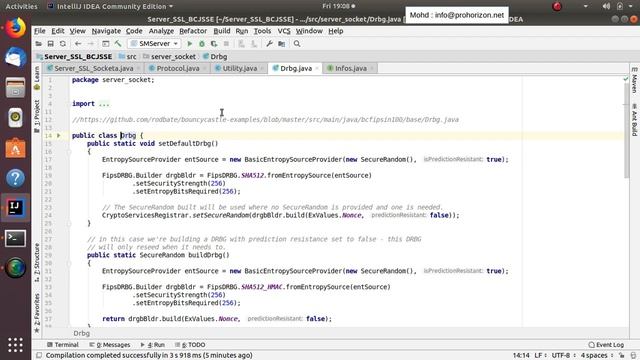Click the run gutter arrow beside class Drbg

click(x=59, y=136)
